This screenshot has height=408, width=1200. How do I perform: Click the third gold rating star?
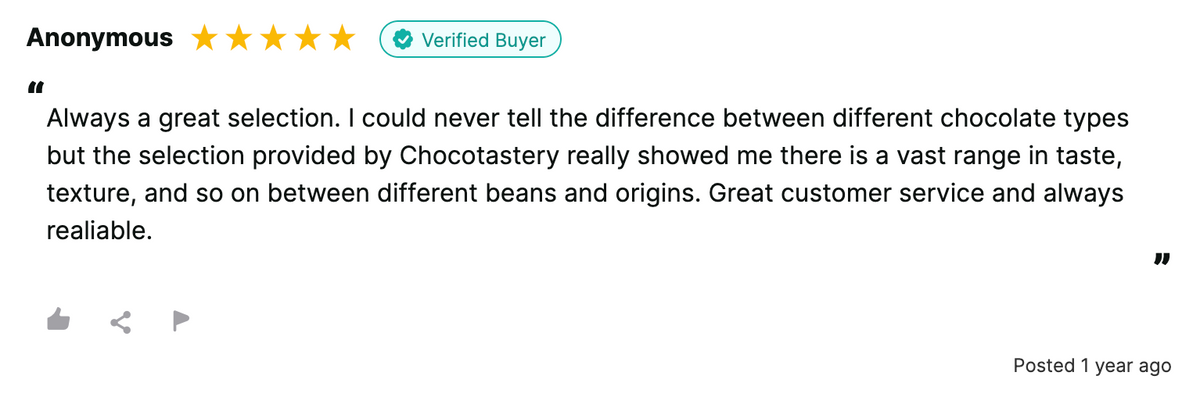(273, 39)
